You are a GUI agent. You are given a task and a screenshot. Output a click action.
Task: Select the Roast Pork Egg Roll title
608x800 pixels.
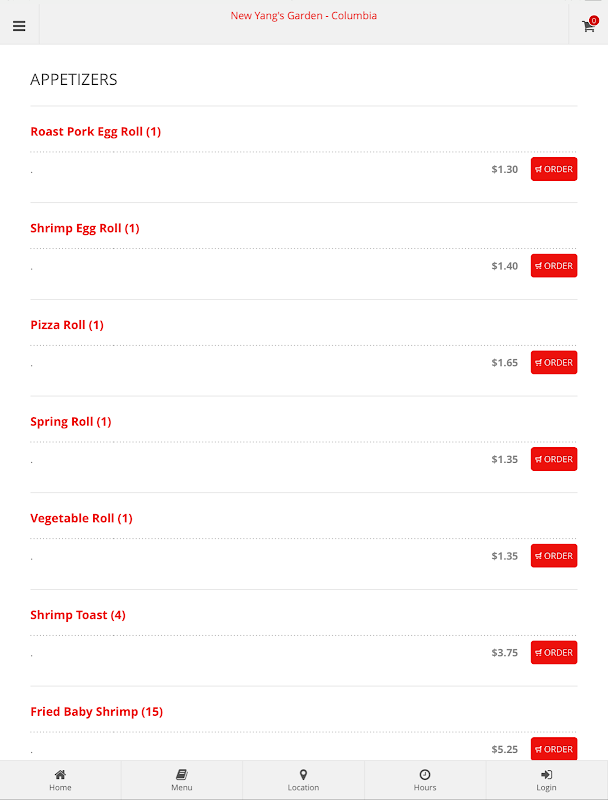tap(96, 132)
